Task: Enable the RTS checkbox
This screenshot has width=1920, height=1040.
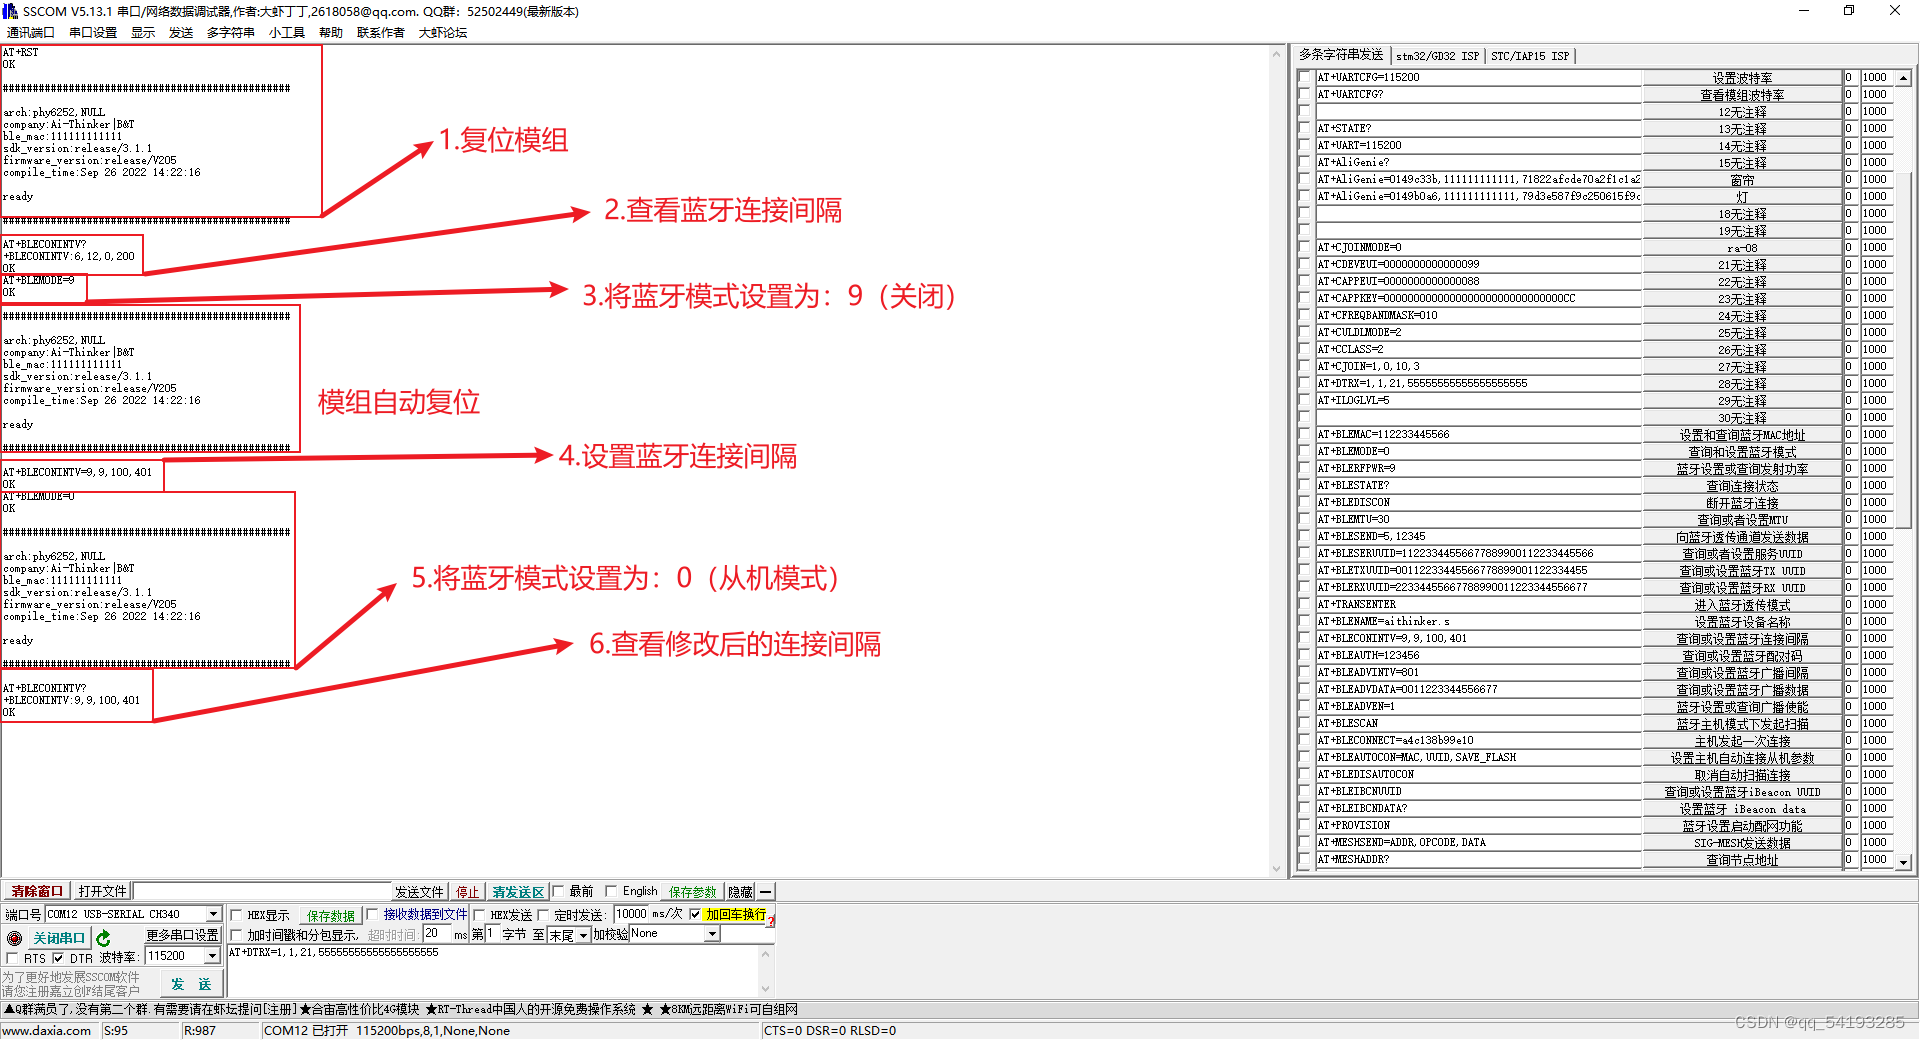Action: pyautogui.click(x=12, y=958)
